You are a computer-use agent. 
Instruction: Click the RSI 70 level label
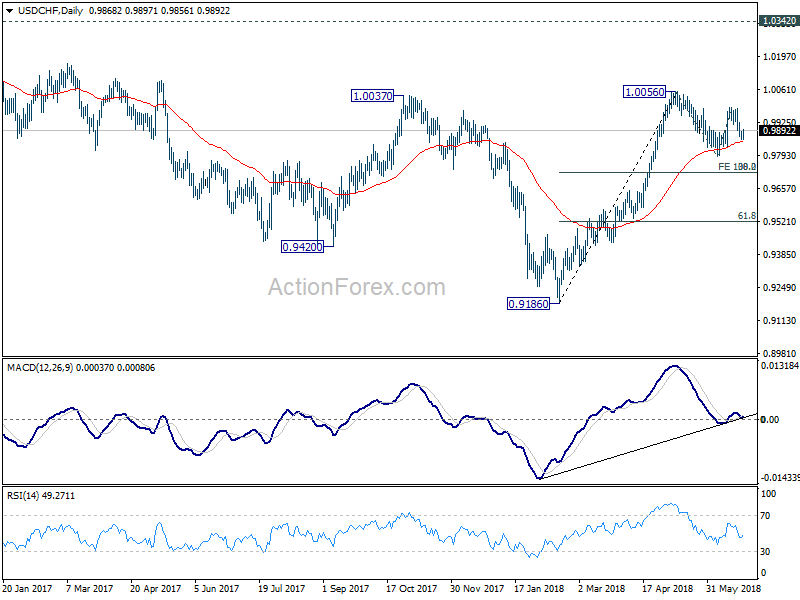[765, 516]
